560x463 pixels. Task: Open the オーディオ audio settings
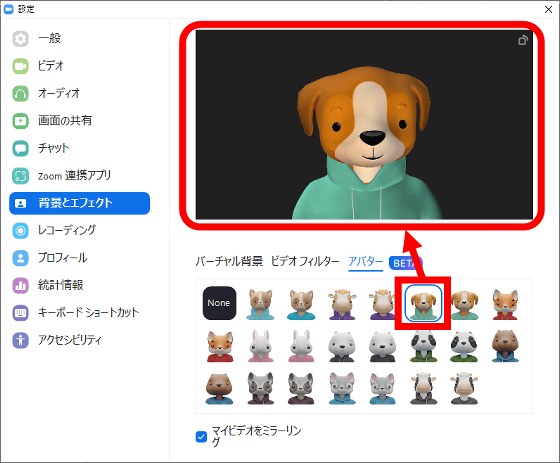[x=79, y=93]
